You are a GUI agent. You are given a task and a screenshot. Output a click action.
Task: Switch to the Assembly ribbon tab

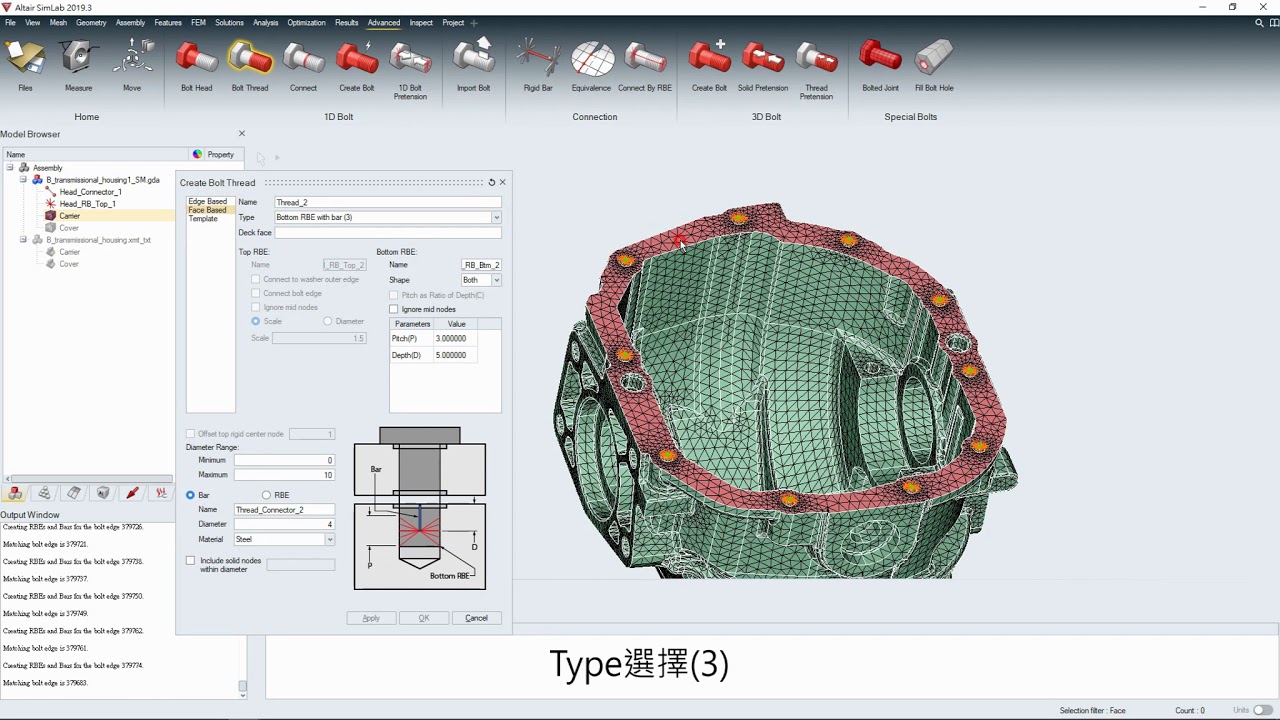tap(130, 22)
